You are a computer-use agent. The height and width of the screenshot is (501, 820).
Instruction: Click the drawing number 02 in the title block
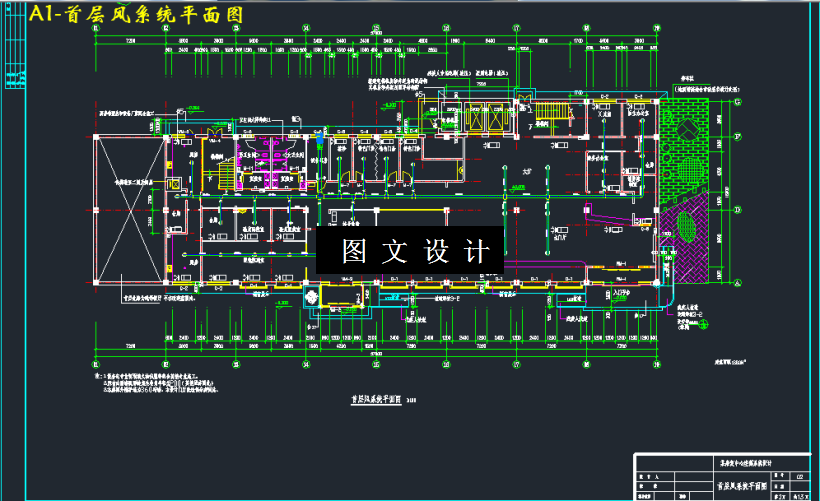[800, 476]
